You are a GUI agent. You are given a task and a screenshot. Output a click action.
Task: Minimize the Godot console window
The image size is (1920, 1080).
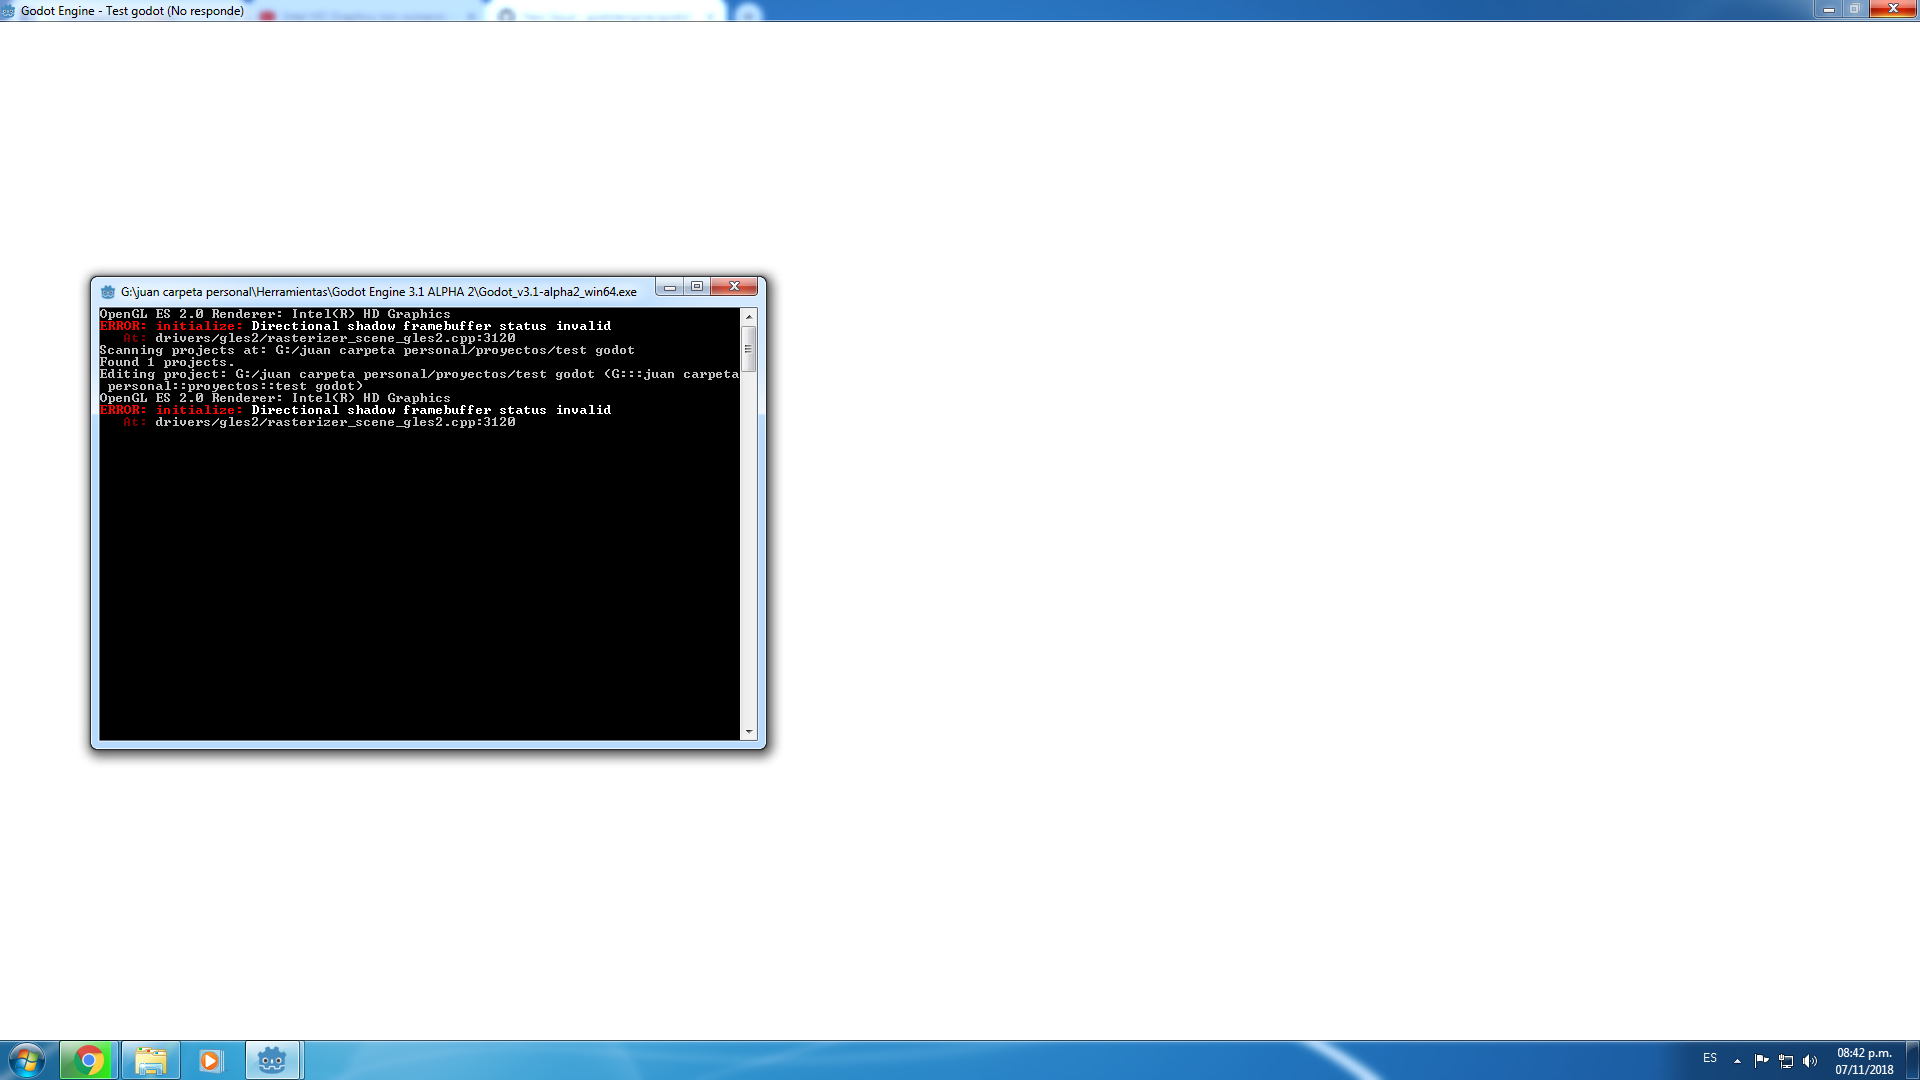[x=669, y=287]
